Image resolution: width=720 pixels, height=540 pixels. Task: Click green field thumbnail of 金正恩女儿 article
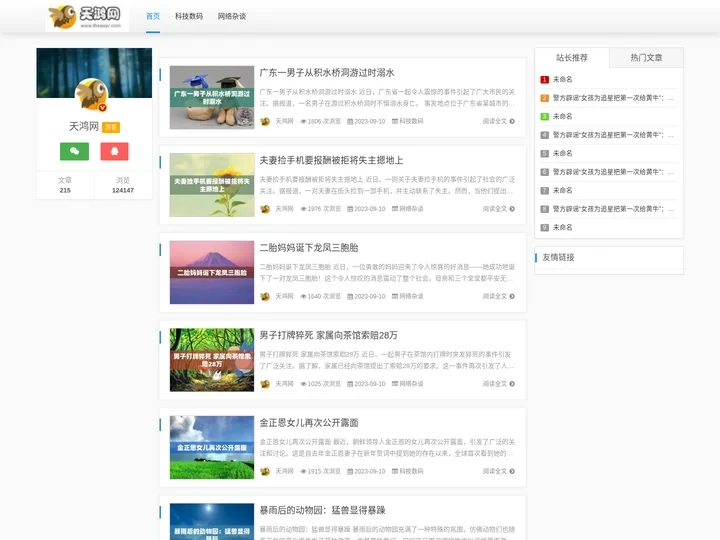[212, 447]
